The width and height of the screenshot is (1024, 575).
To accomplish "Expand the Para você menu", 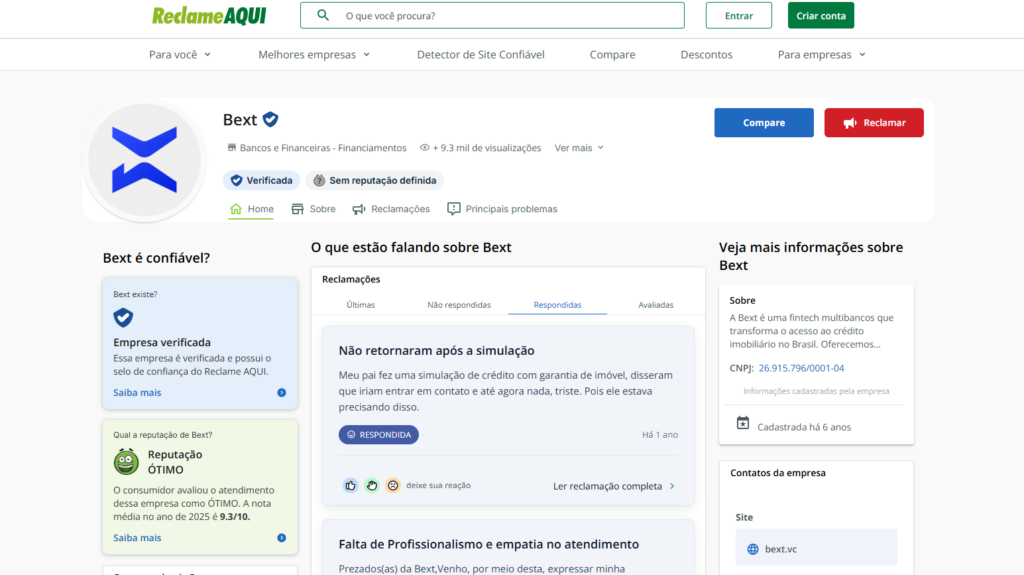I will (180, 55).
